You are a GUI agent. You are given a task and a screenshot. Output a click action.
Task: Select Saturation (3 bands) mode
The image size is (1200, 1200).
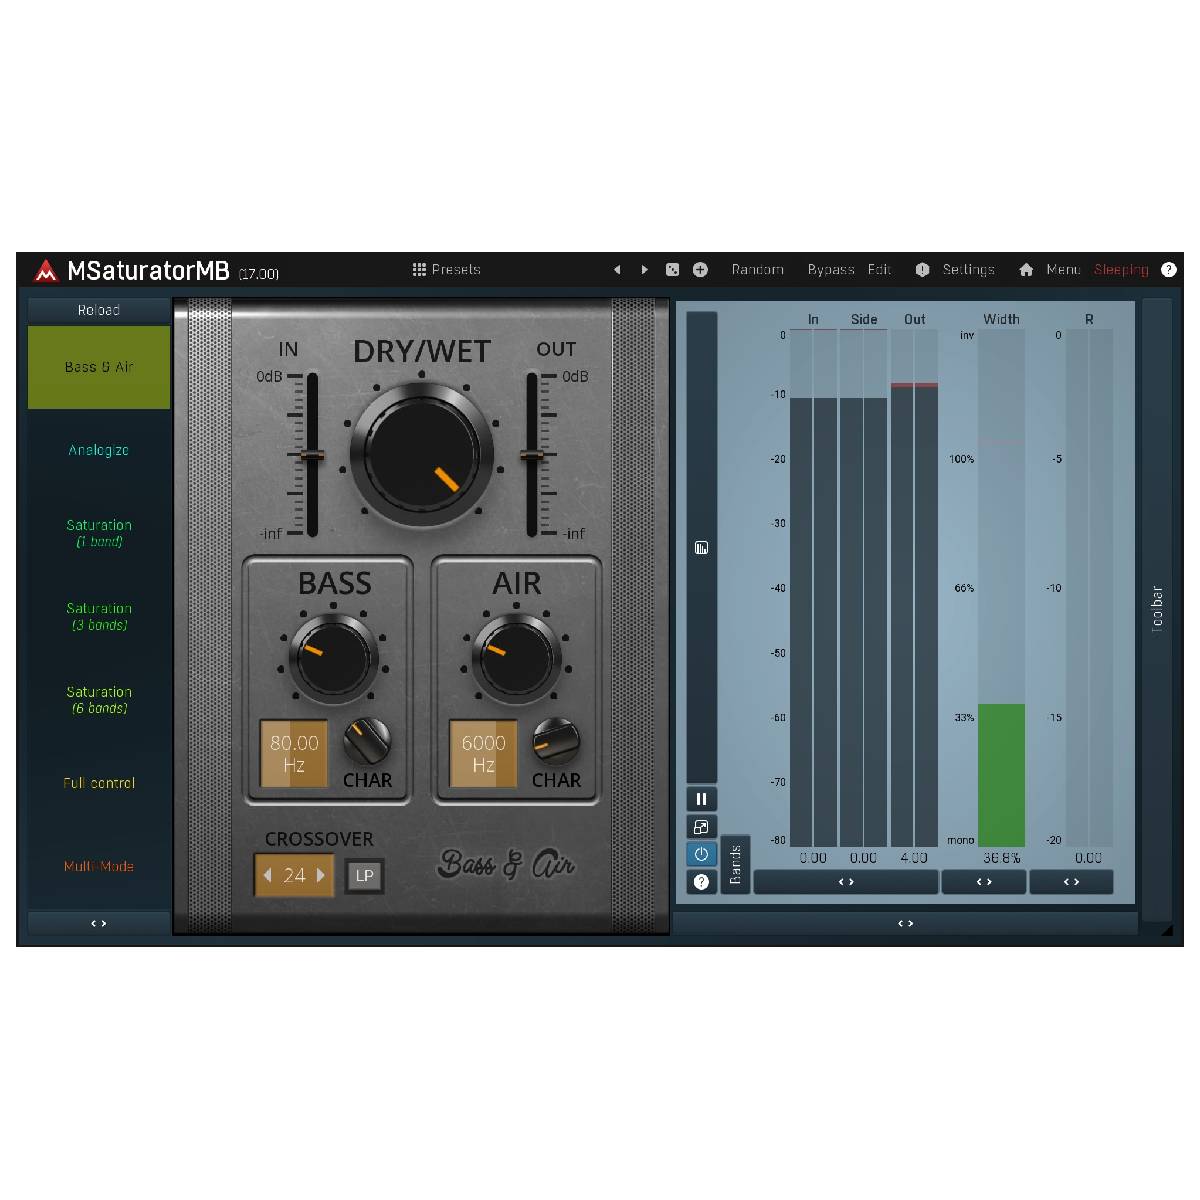click(x=99, y=616)
